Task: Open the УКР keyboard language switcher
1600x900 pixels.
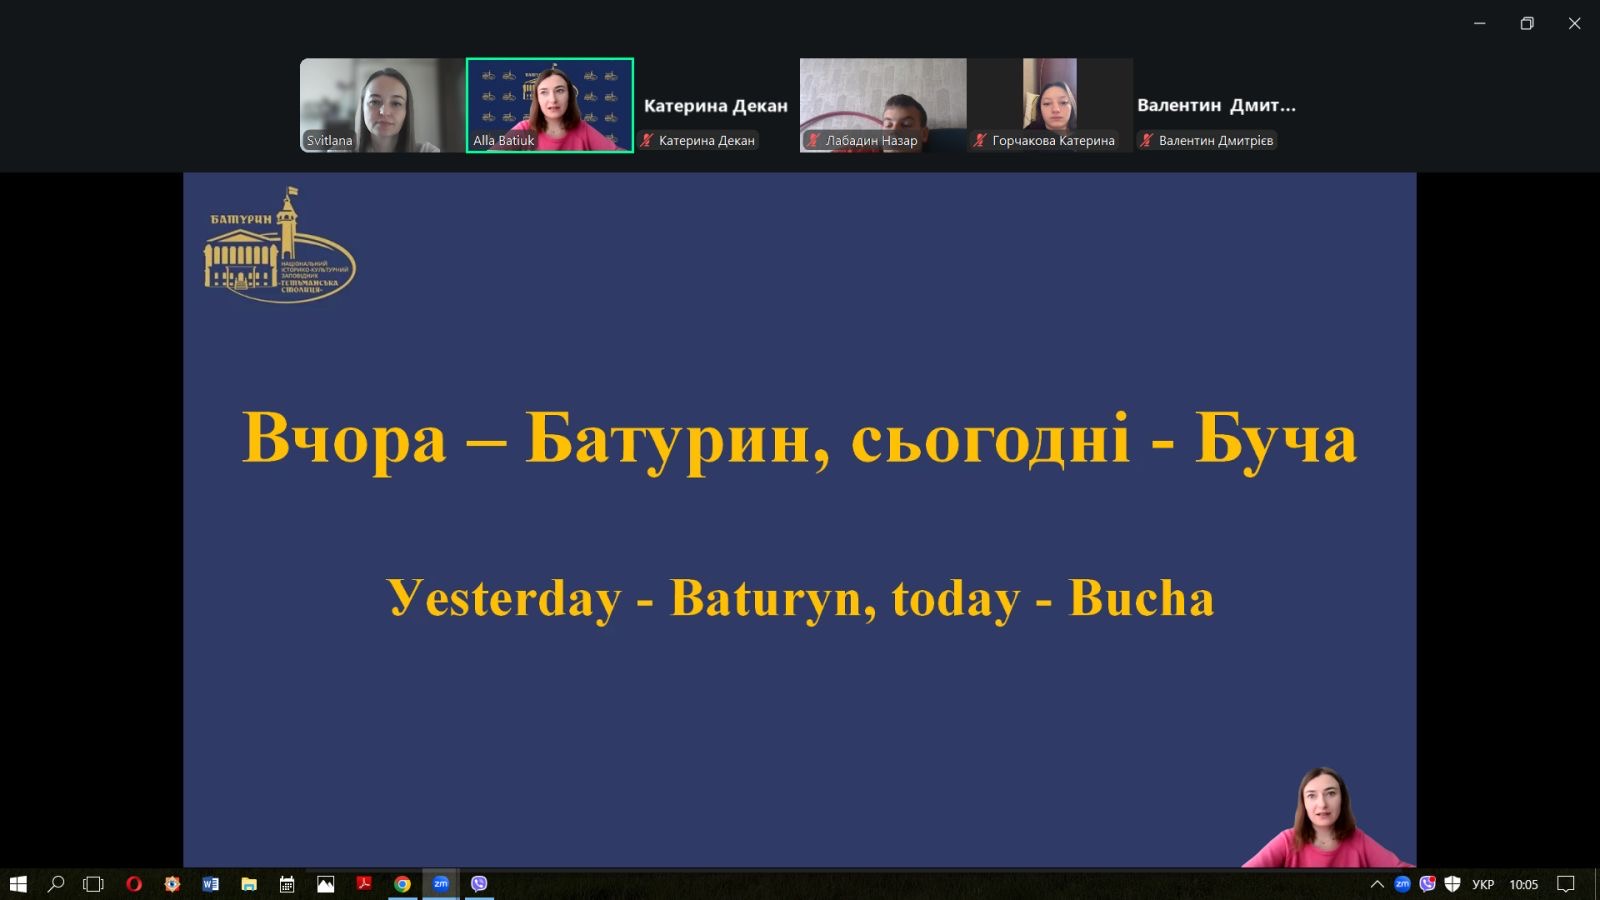Action: [1483, 884]
